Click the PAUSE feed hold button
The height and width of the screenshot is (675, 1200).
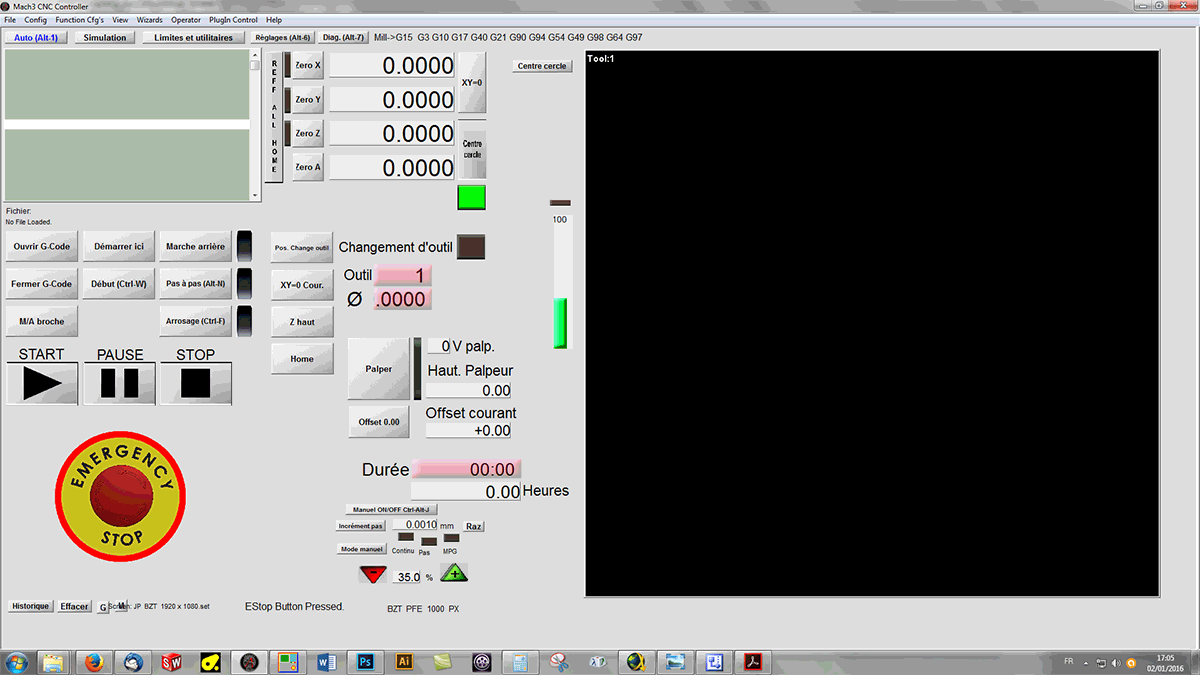119,383
